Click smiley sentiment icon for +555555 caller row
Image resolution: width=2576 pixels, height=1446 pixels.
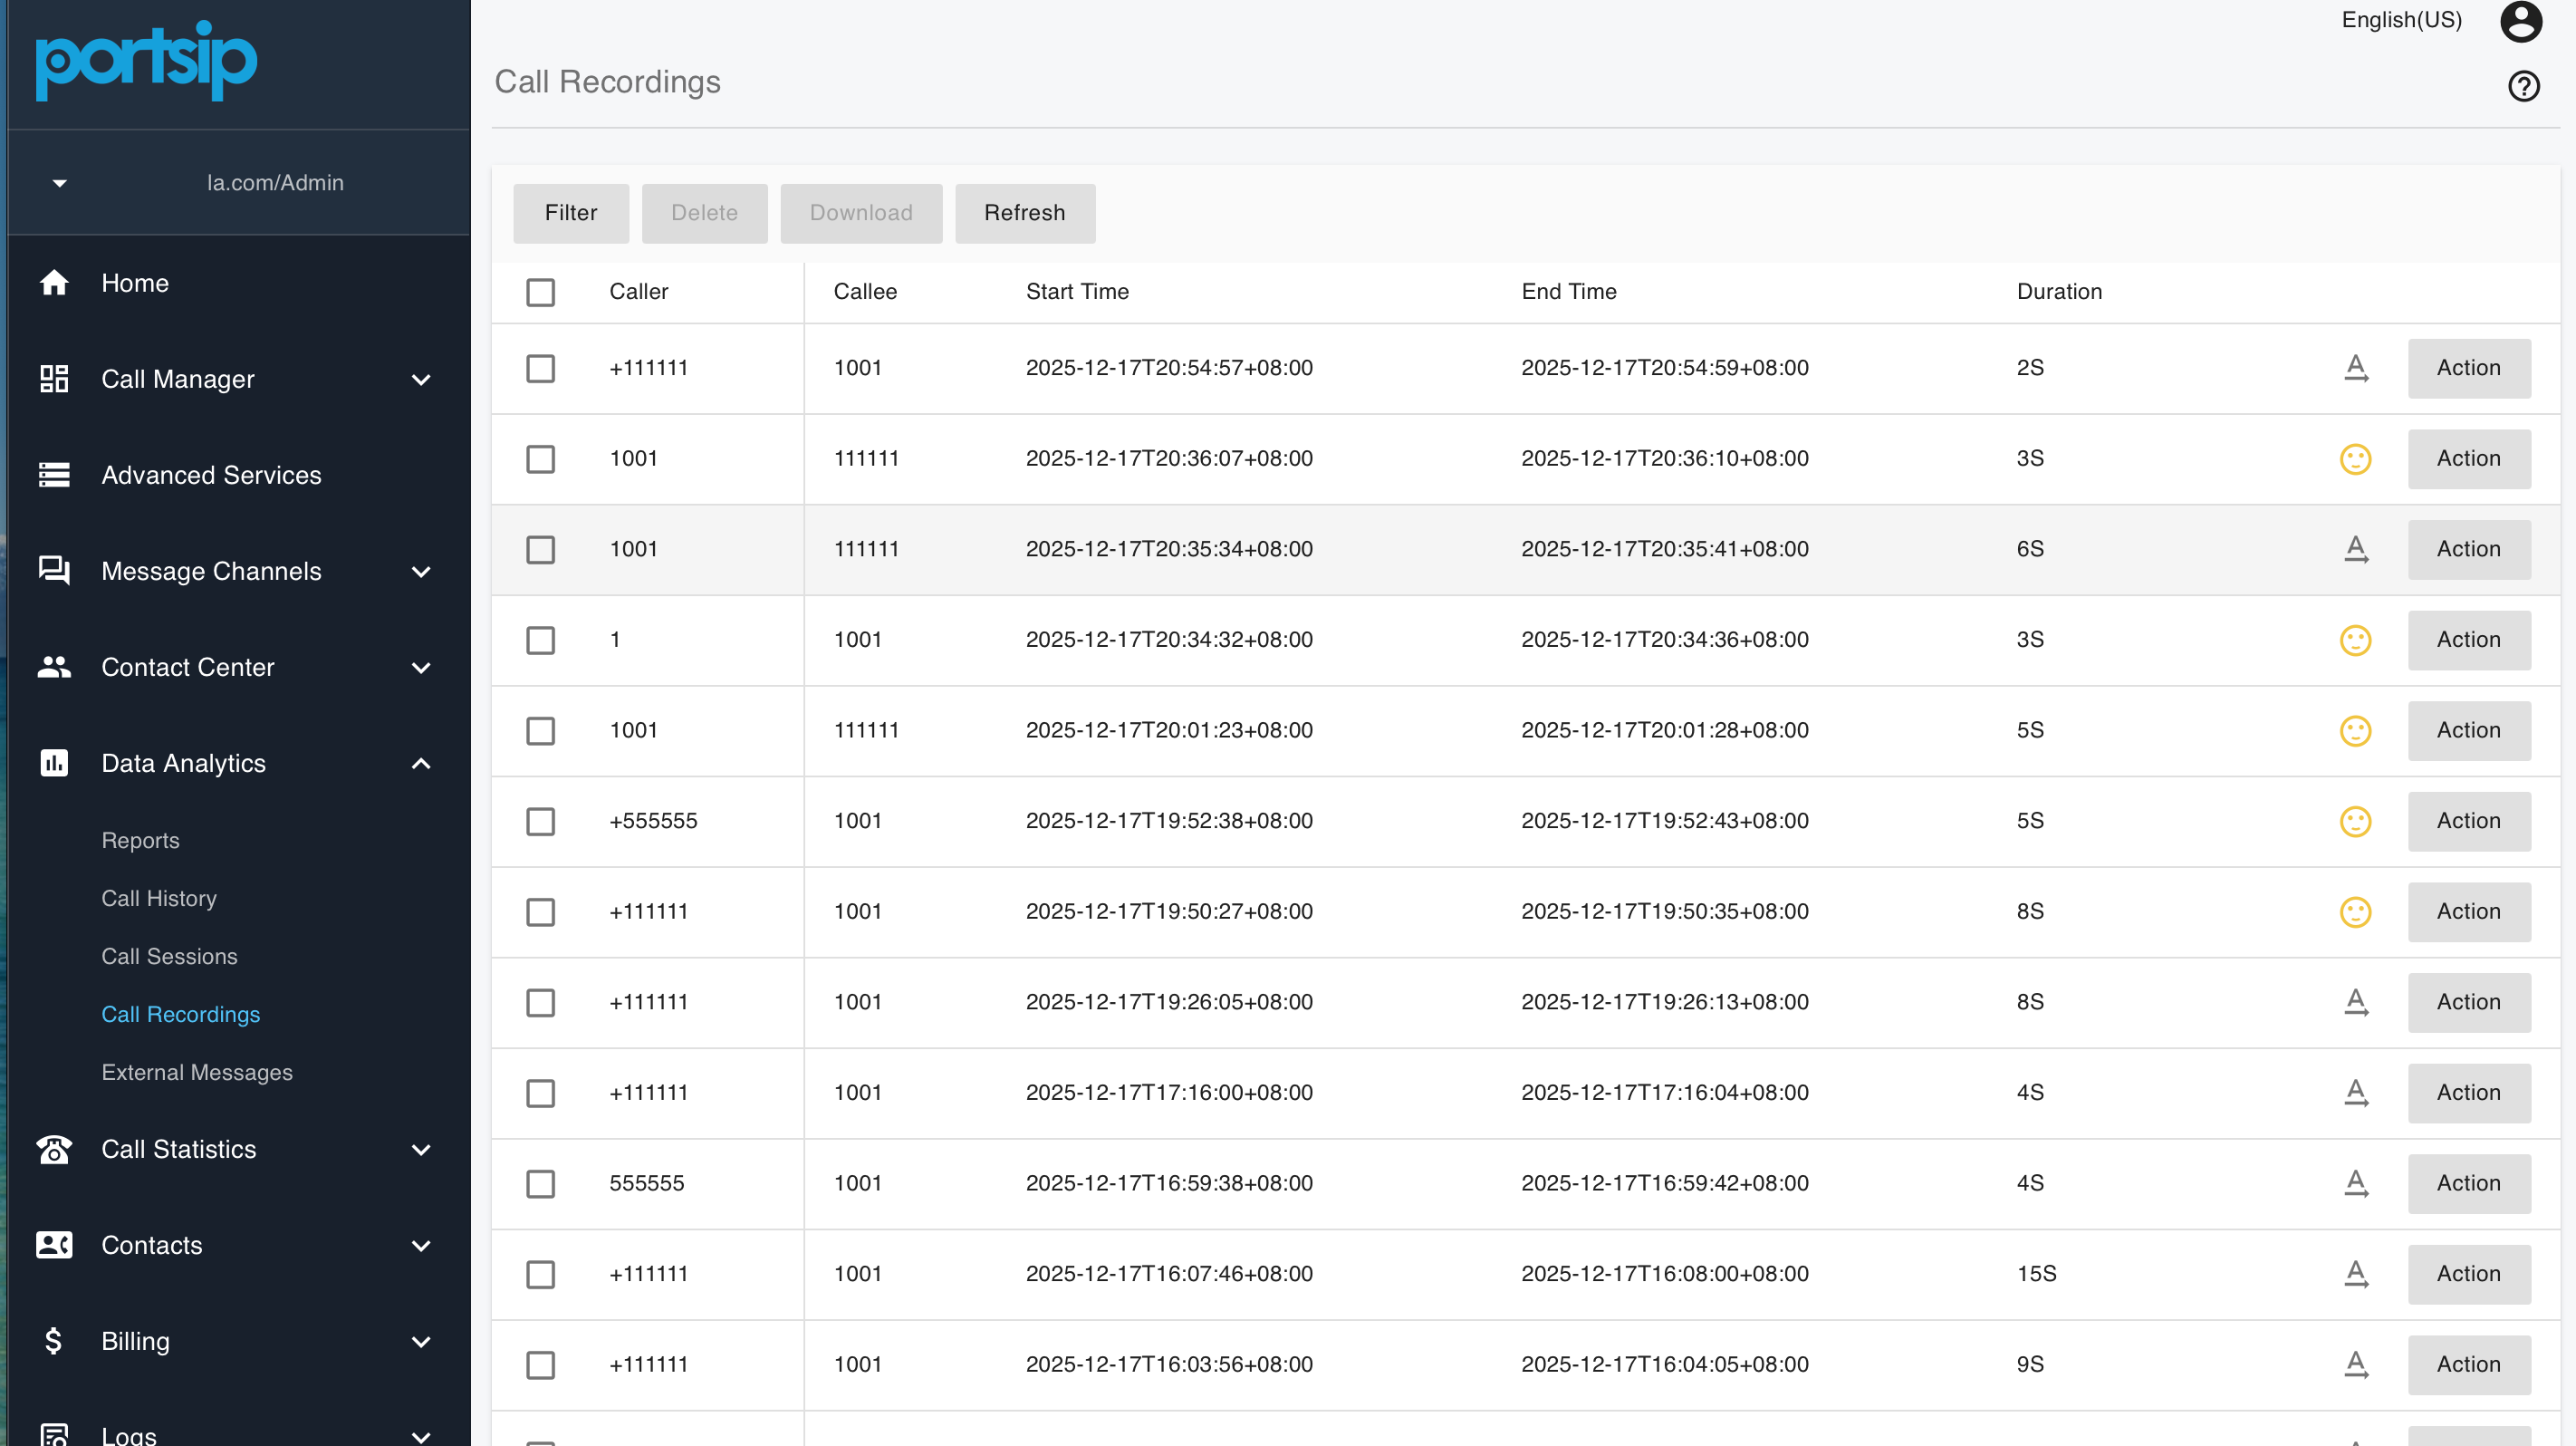(2355, 821)
